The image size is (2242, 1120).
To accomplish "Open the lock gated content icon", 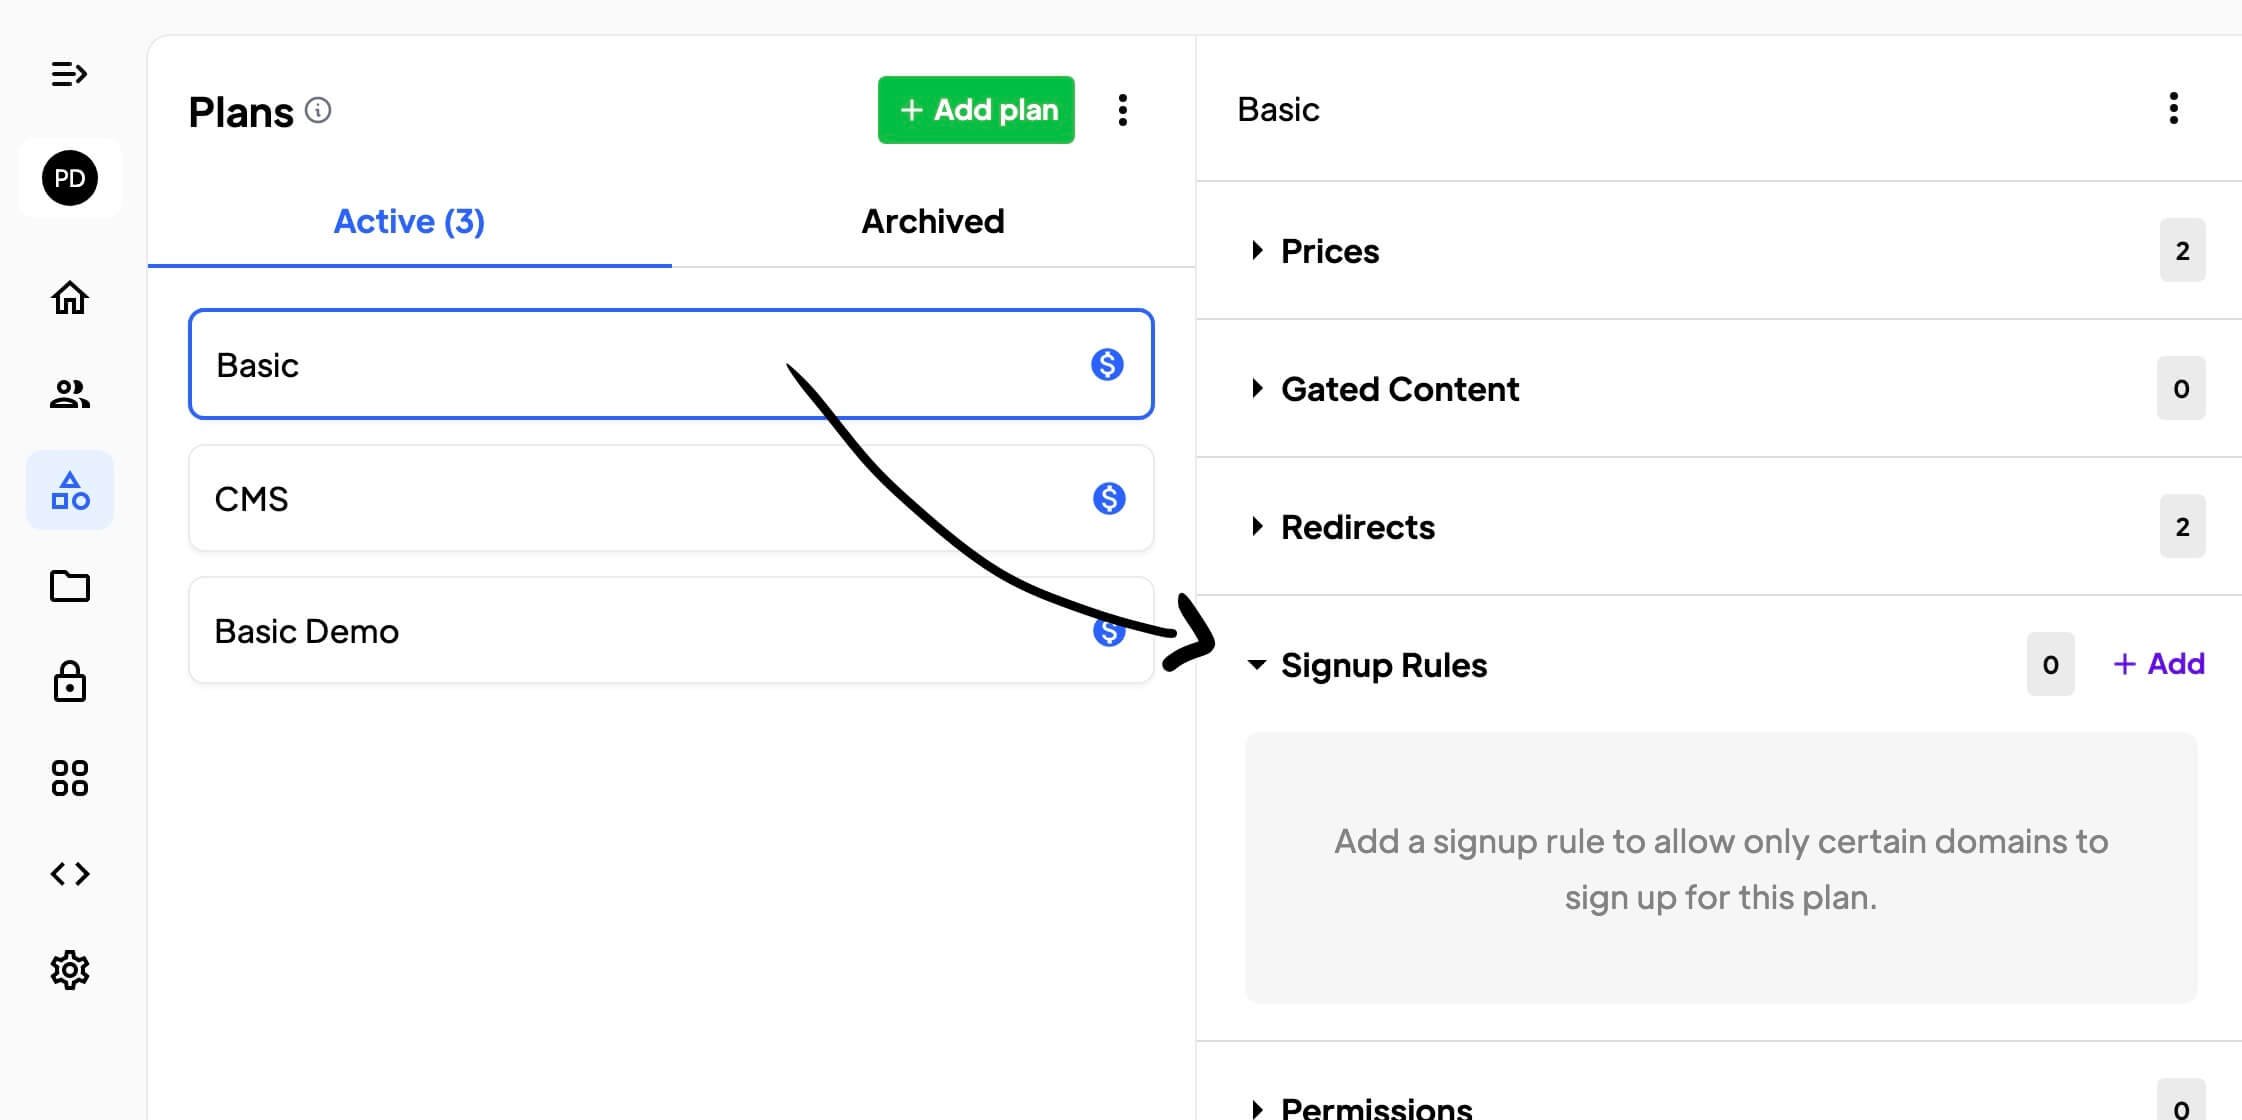I will [x=70, y=682].
